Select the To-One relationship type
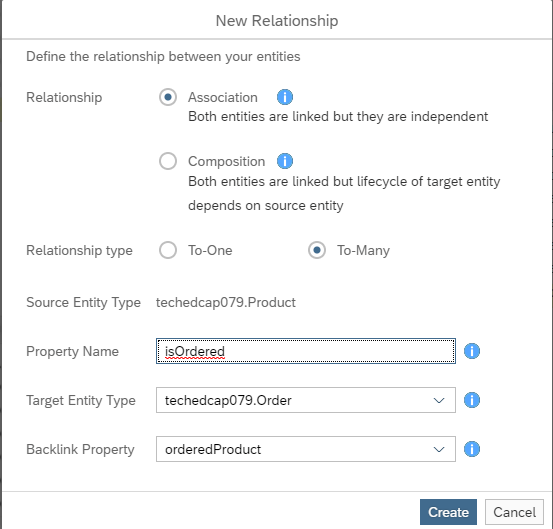This screenshot has height=529, width=553. 168,250
